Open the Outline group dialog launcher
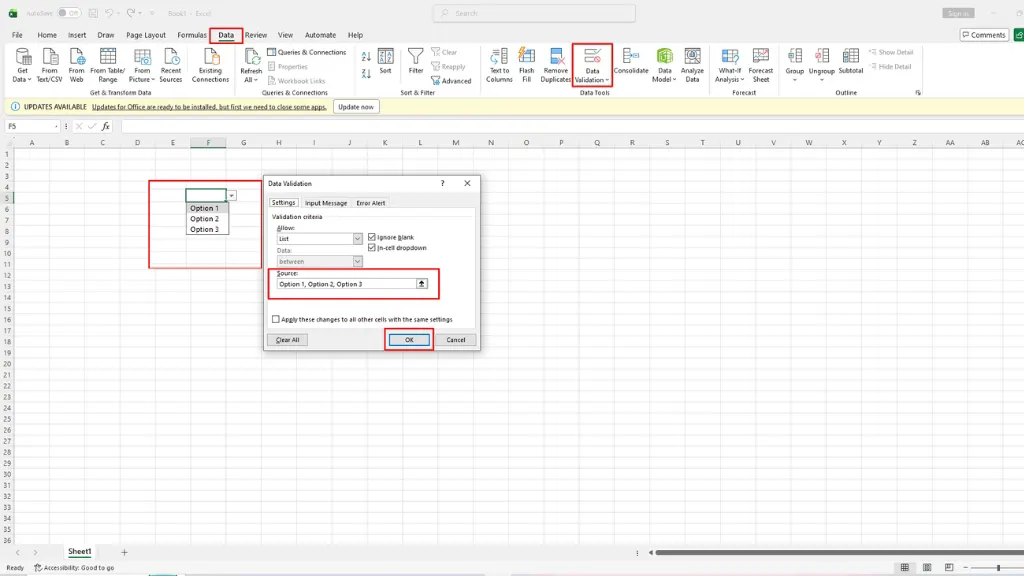Viewport: 1024px width, 576px height. click(x=918, y=93)
